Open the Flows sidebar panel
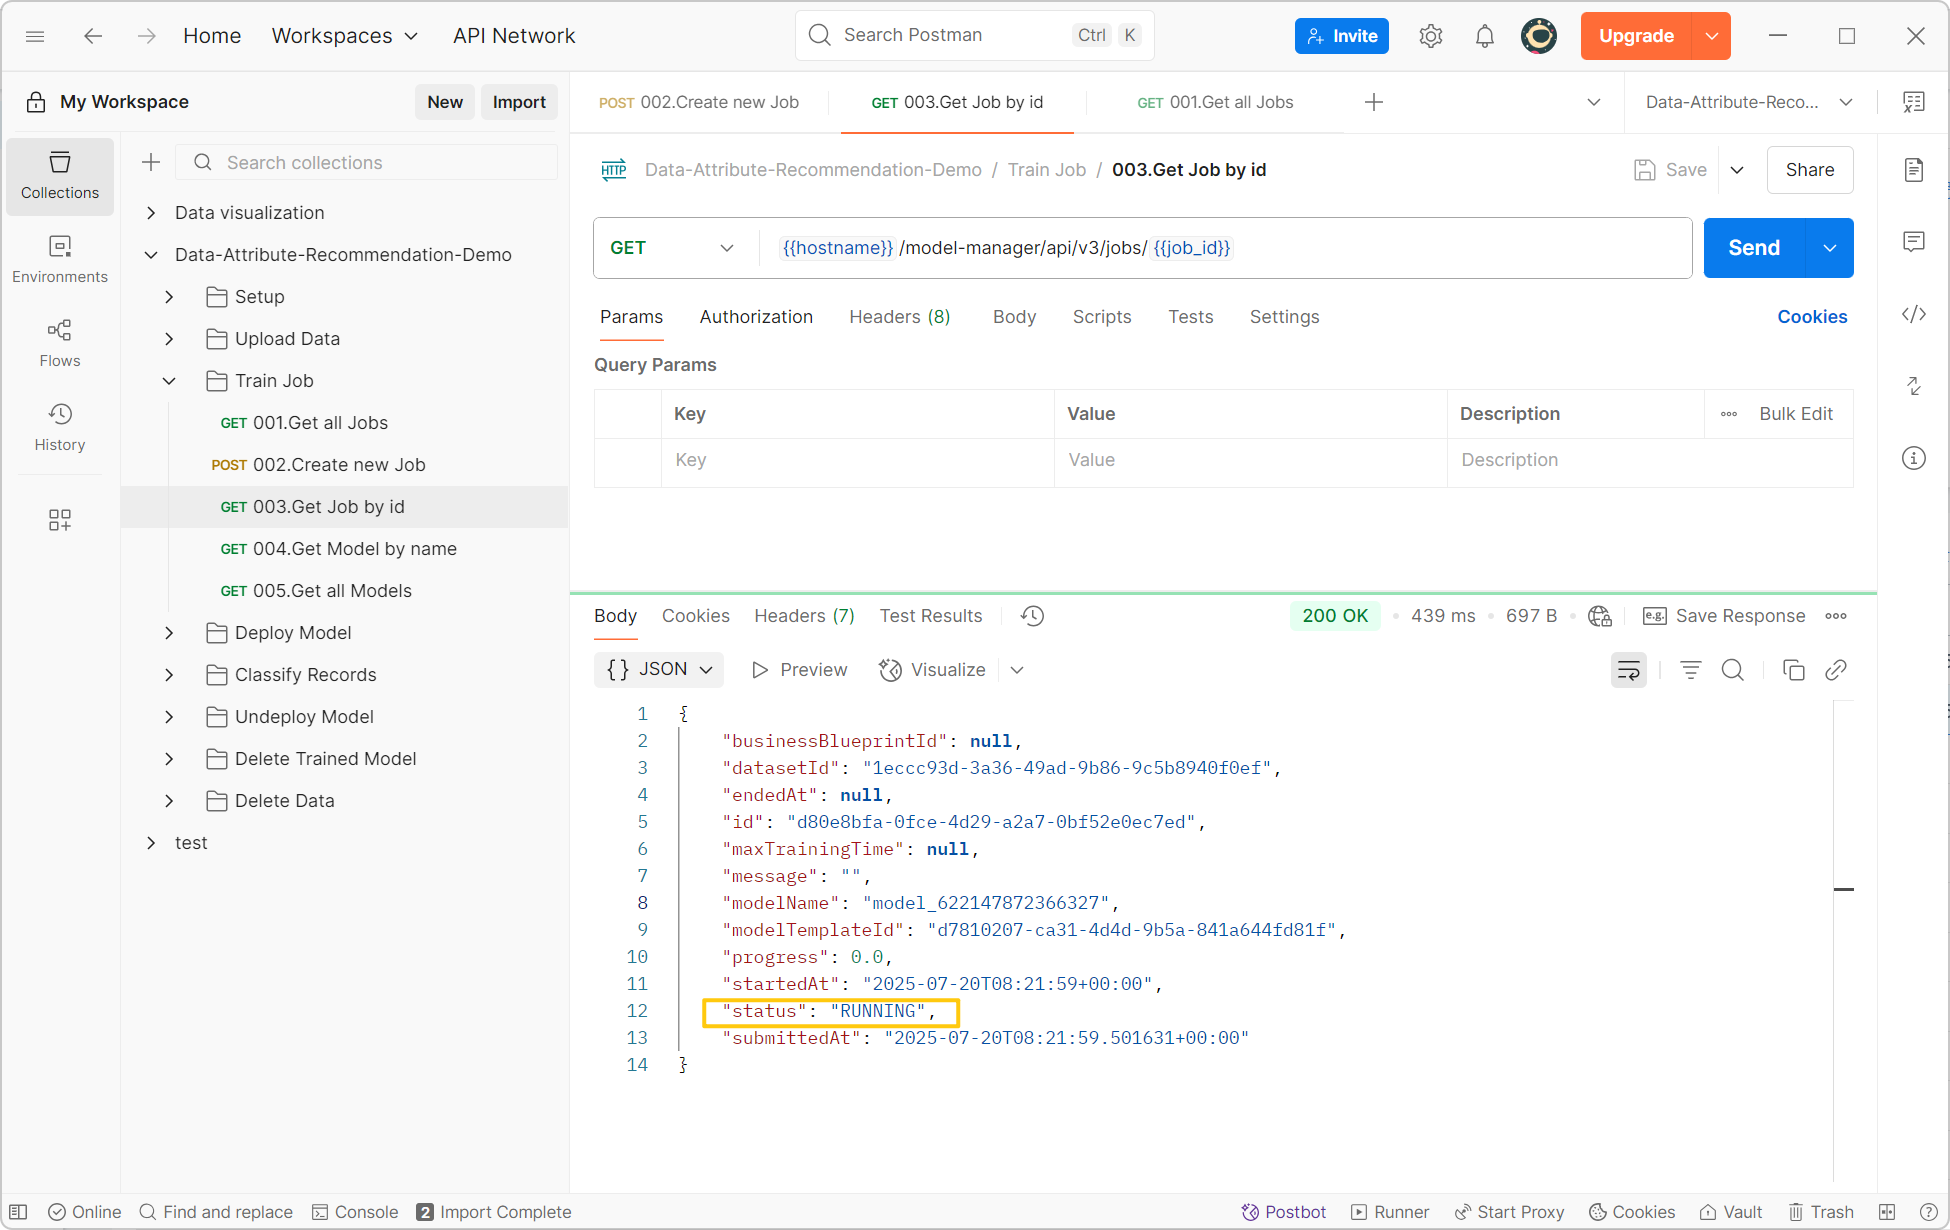1950x1230 pixels. [x=60, y=344]
